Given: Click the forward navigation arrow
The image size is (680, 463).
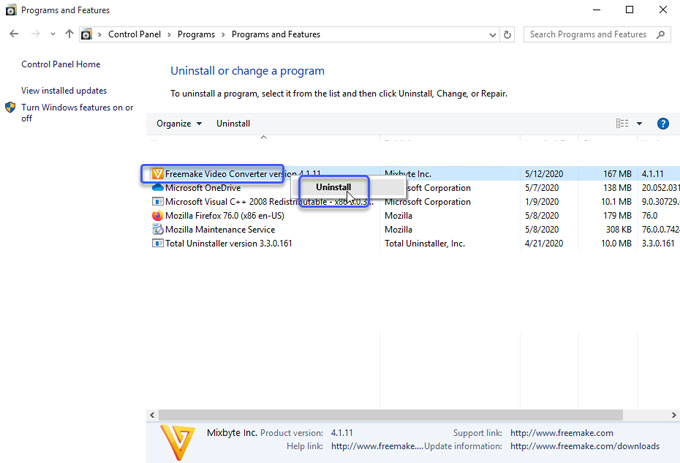Looking at the screenshot, I should tap(36, 34).
